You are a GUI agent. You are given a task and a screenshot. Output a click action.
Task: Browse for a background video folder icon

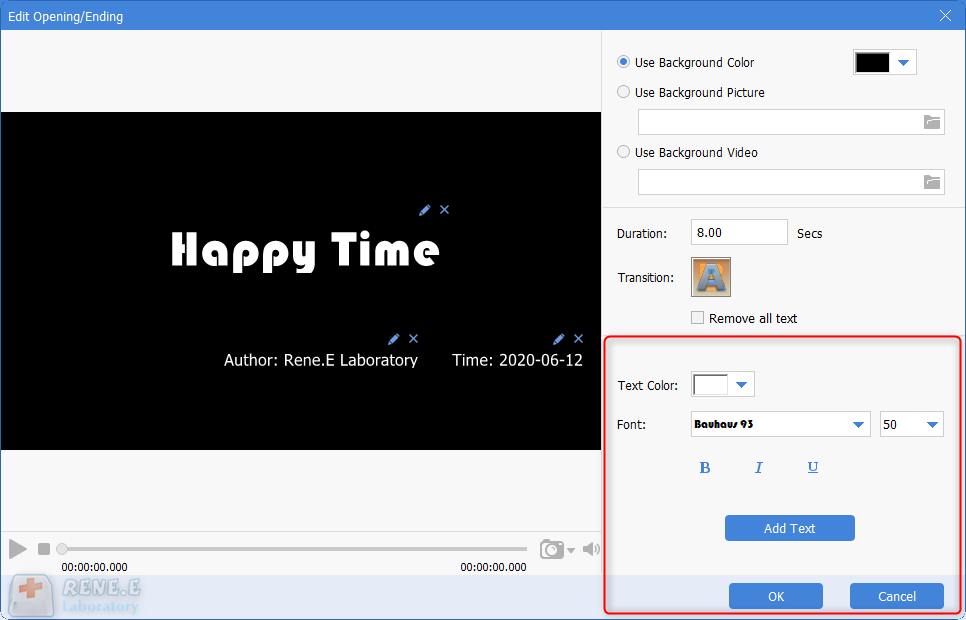click(x=932, y=182)
